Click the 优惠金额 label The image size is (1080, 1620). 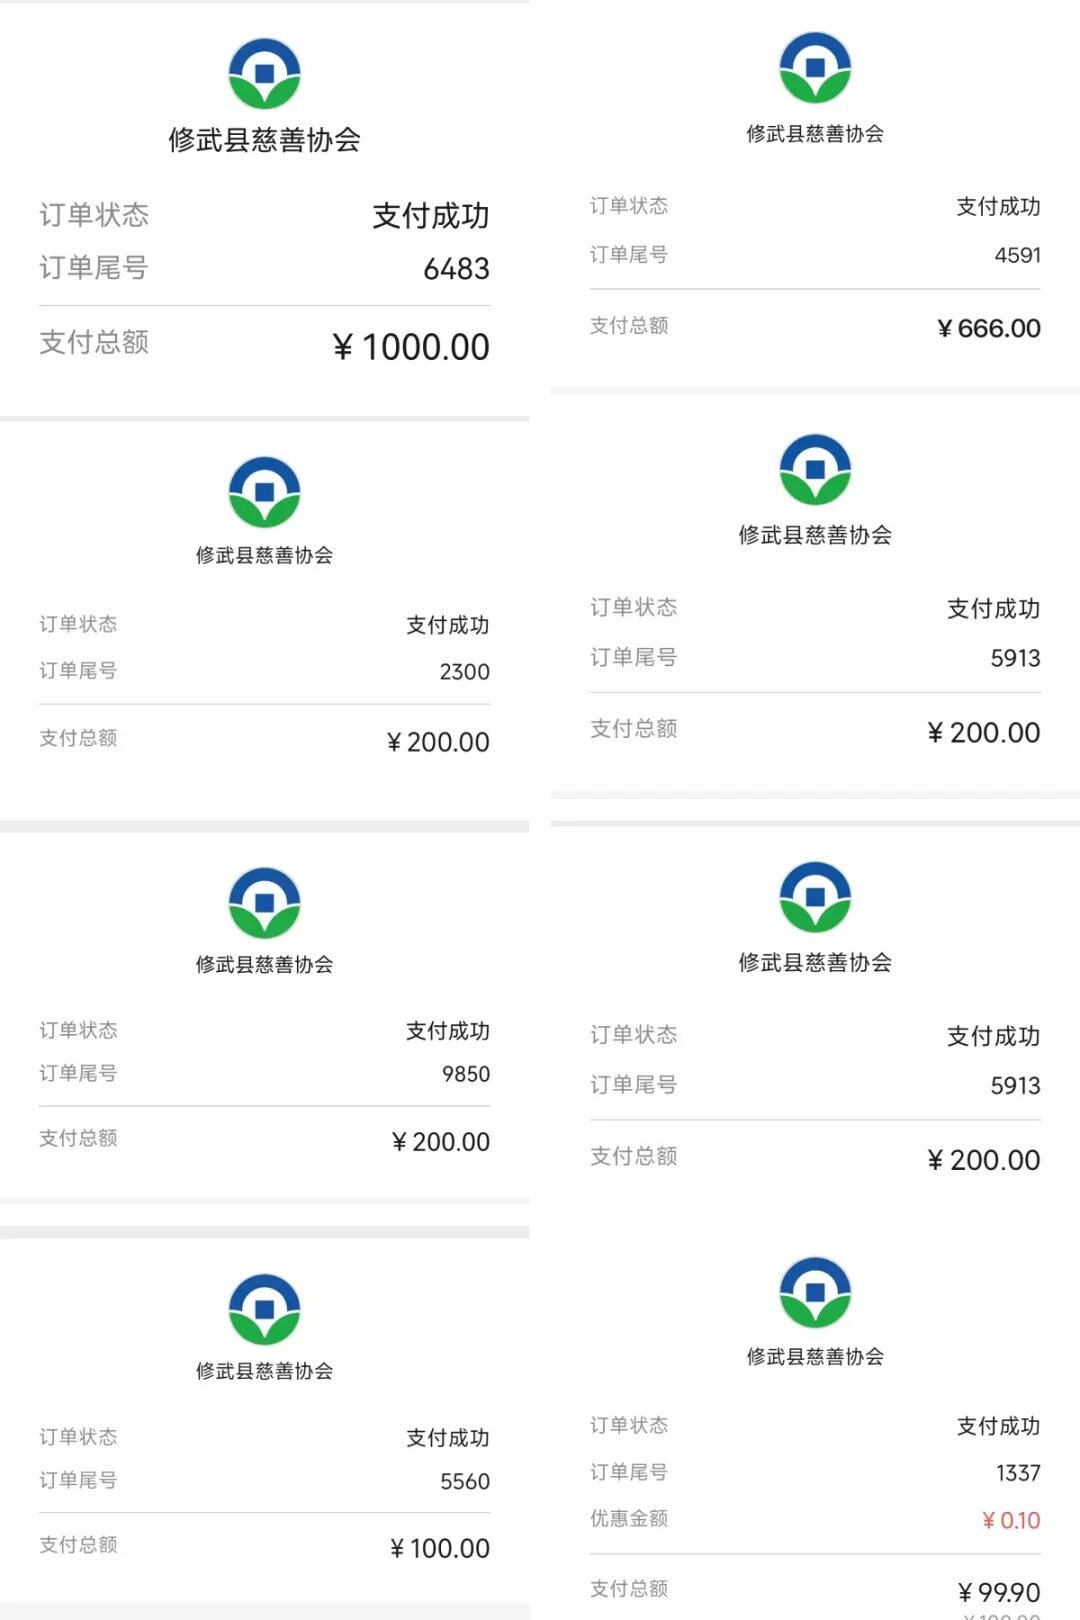click(629, 1518)
